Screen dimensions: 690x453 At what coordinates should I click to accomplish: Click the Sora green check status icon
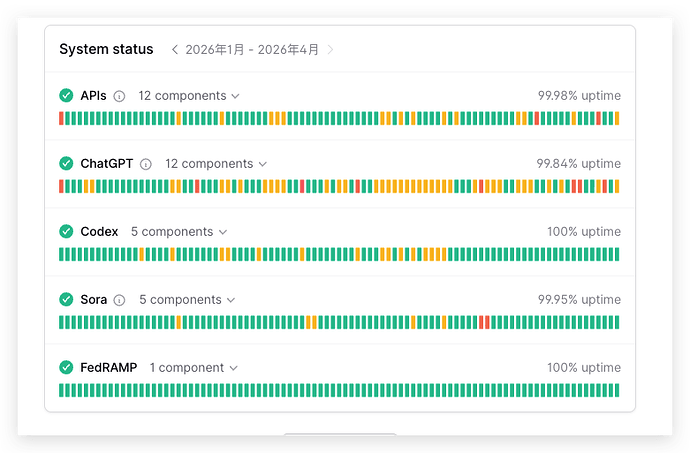pos(66,299)
